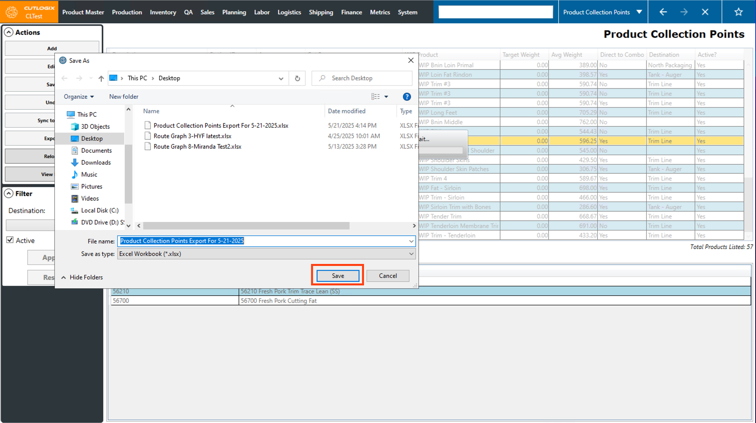Open the Inventory menu
756x423 pixels.
[x=163, y=12]
